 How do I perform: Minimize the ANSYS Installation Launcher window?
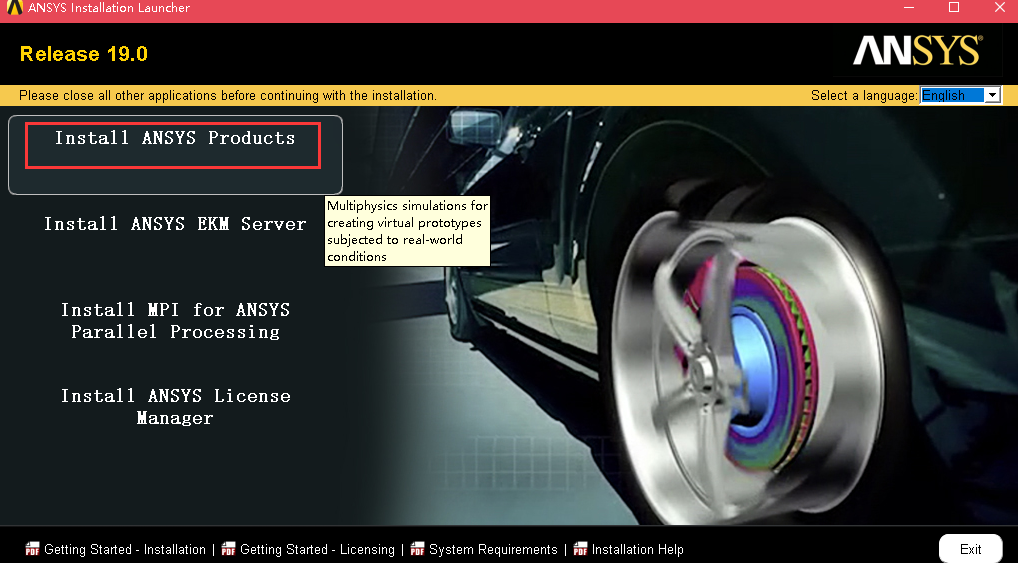coord(909,8)
